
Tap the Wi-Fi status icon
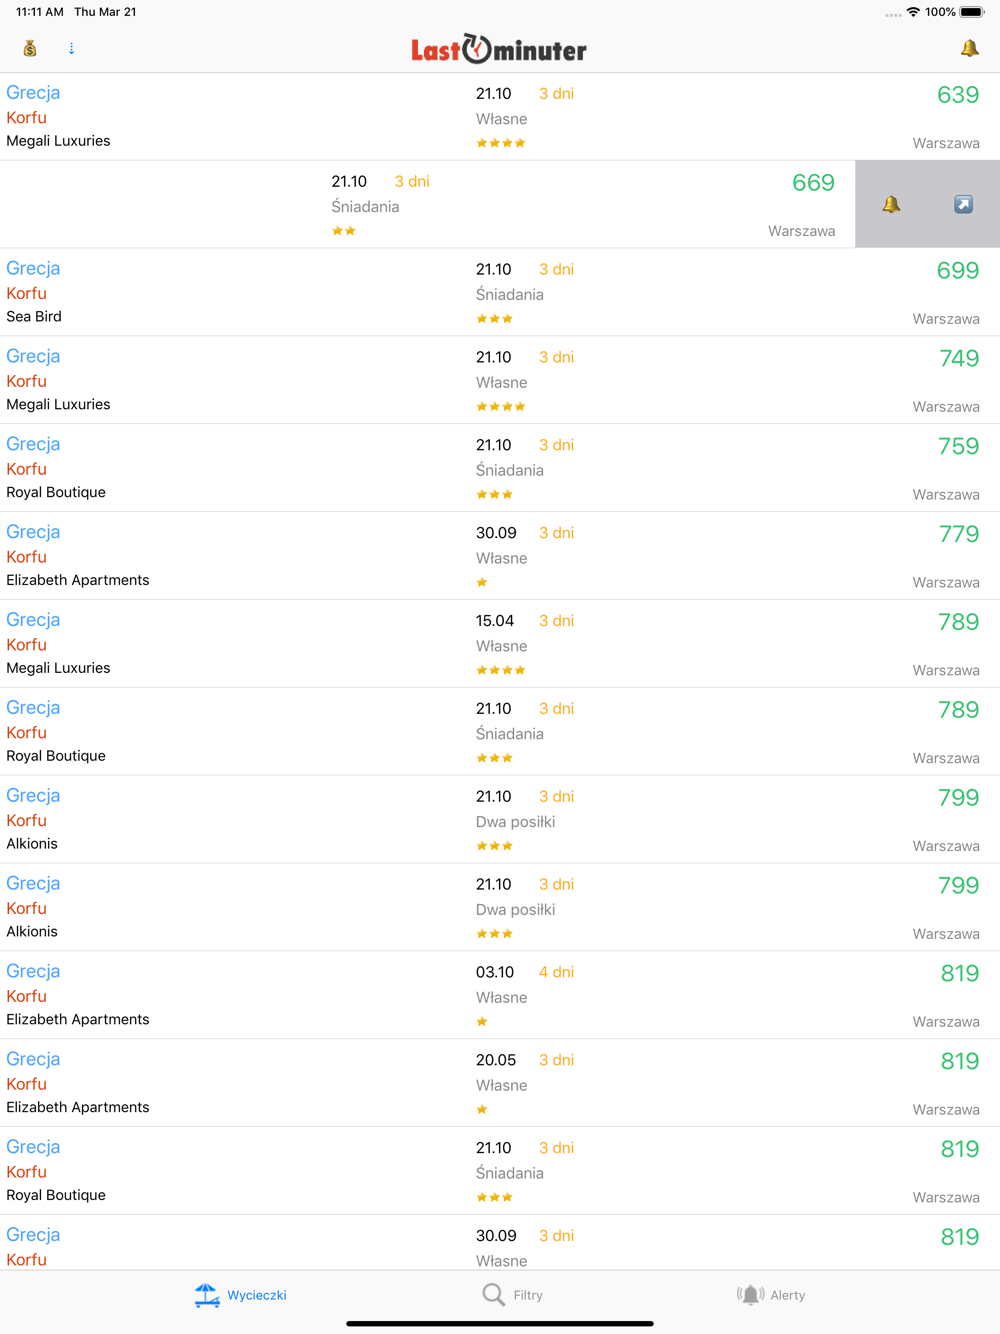pyautogui.click(x=913, y=12)
